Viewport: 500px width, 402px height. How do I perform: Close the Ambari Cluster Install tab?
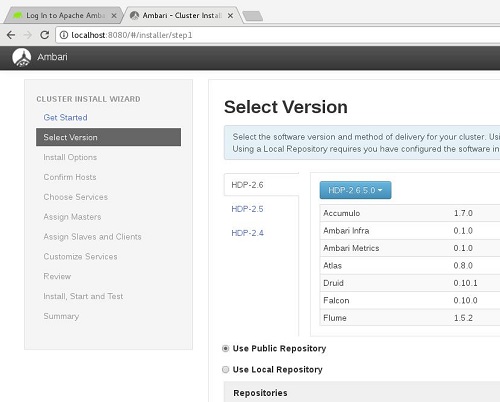[x=230, y=16]
